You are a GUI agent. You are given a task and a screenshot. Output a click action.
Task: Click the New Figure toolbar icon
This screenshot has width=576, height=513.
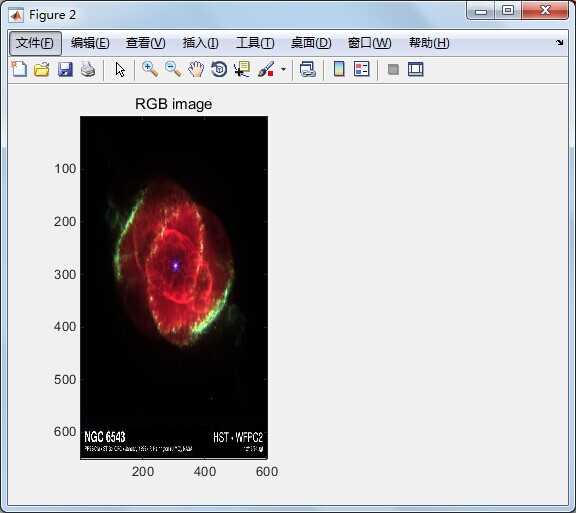(19, 69)
